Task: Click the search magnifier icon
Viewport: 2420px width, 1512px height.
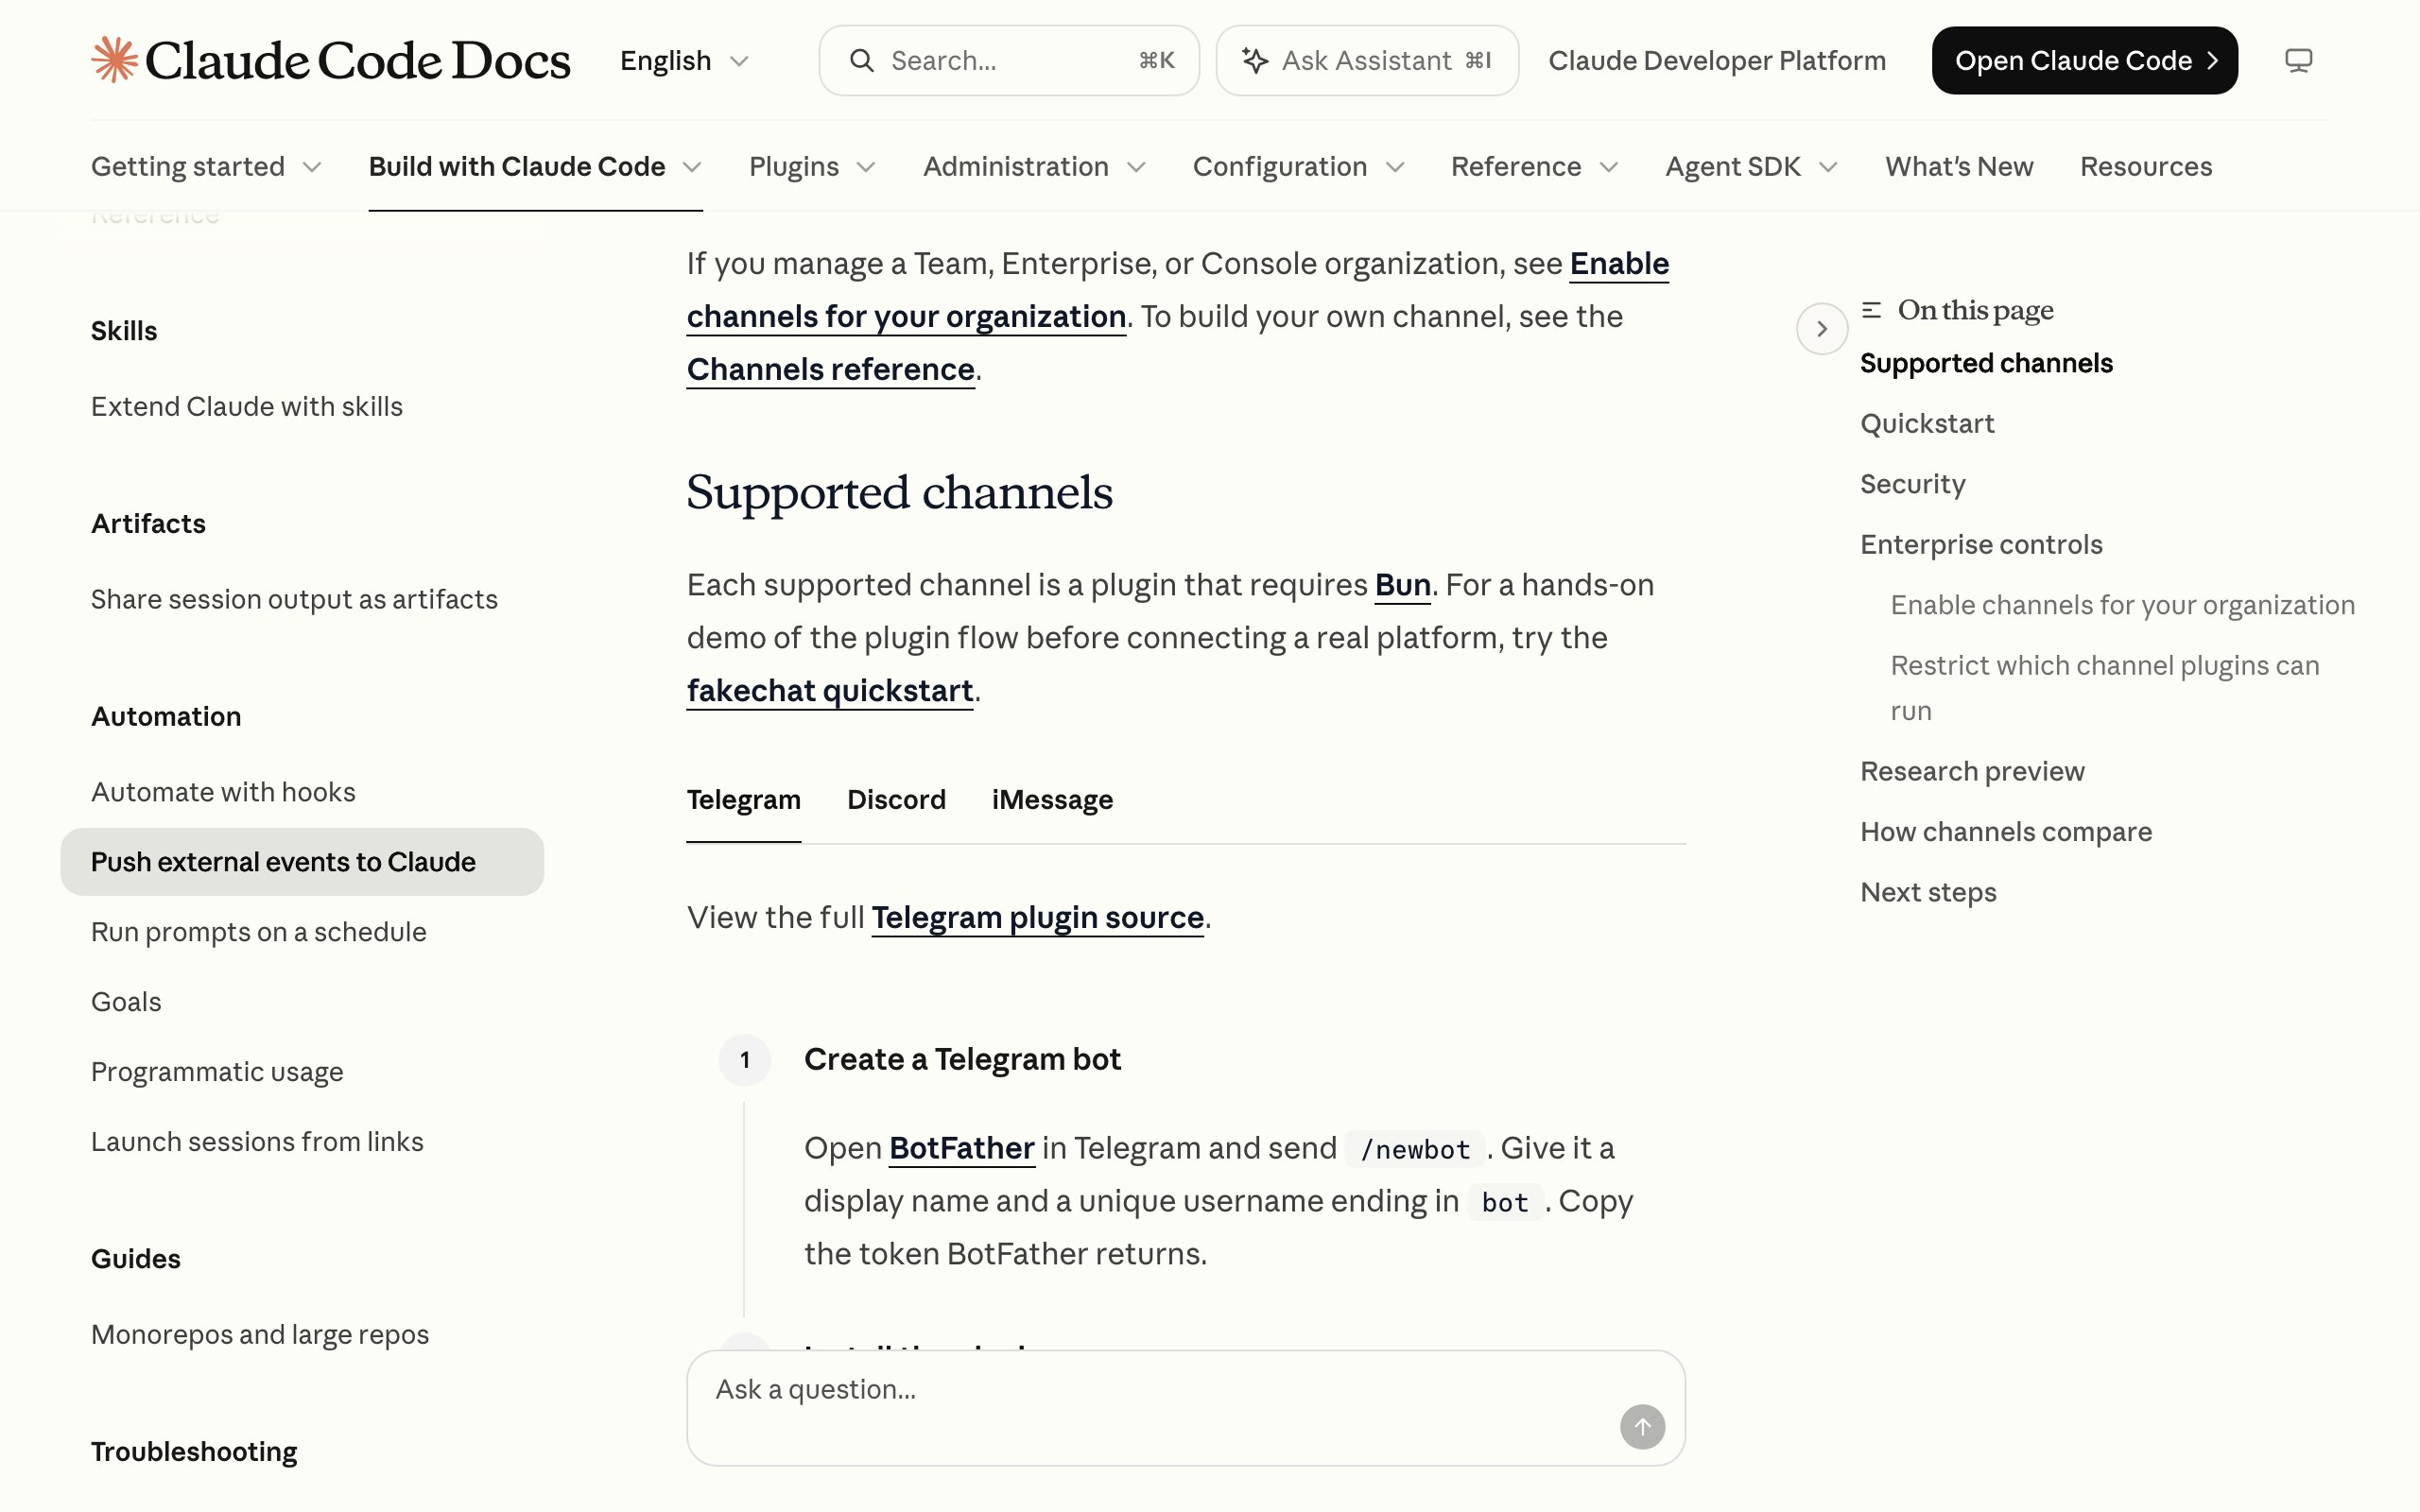Action: (861, 60)
